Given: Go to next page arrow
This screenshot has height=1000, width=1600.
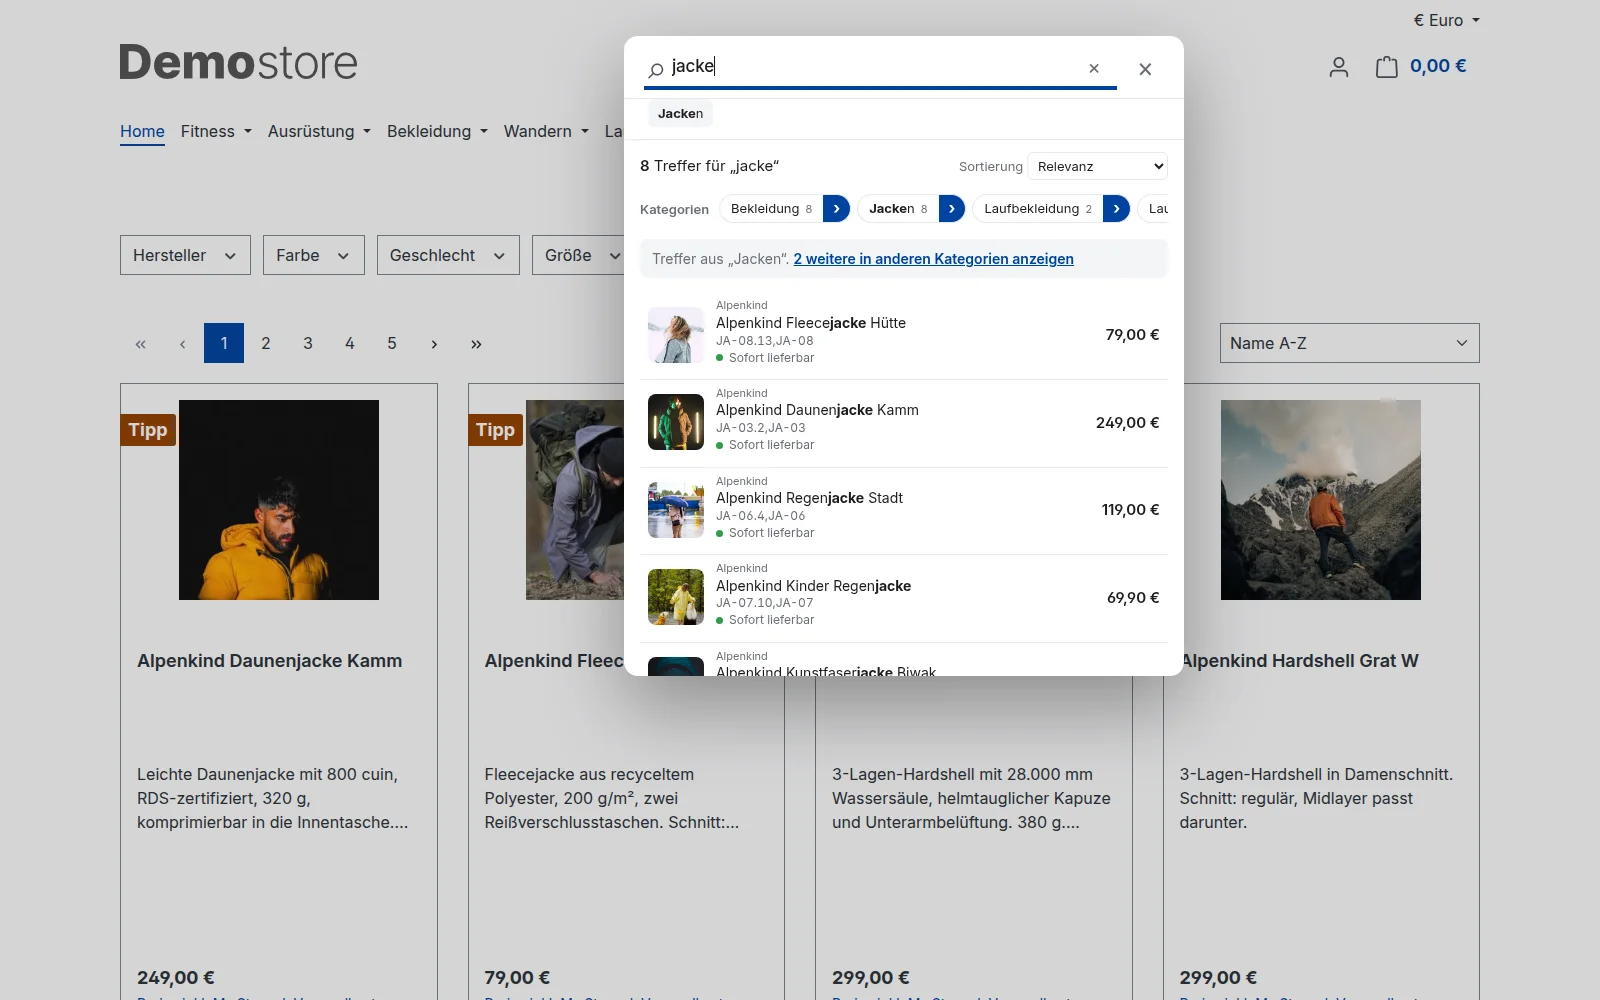Looking at the screenshot, I should click(x=434, y=343).
